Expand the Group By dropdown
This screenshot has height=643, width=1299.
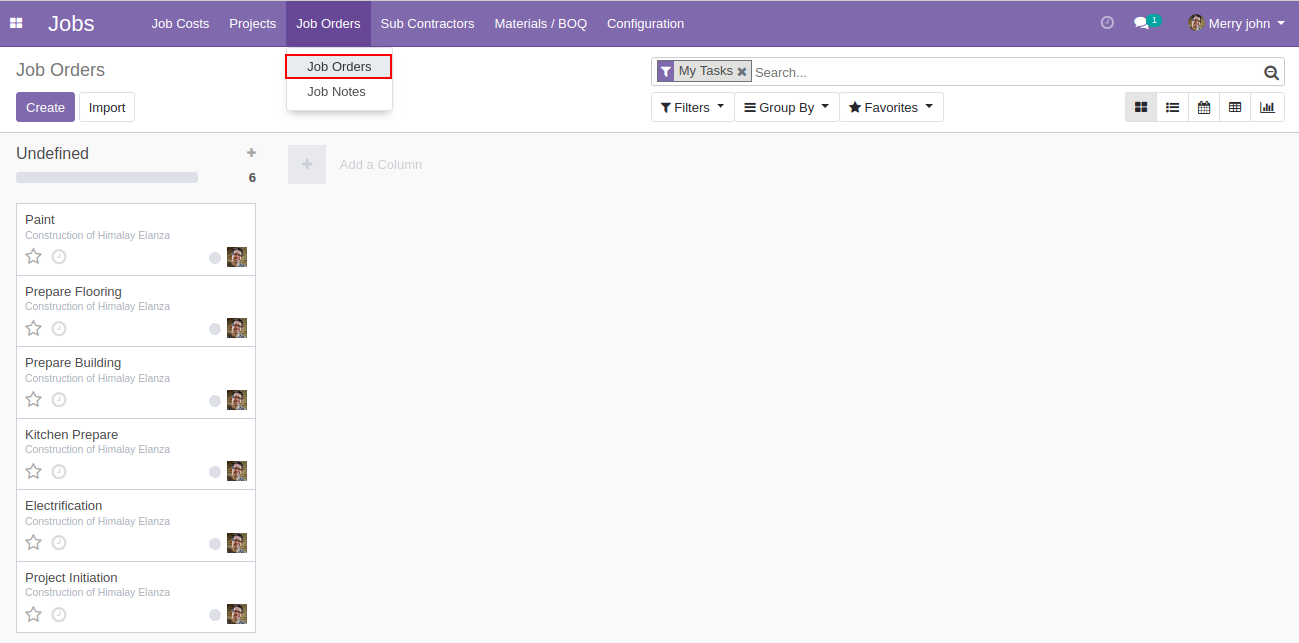(x=787, y=107)
